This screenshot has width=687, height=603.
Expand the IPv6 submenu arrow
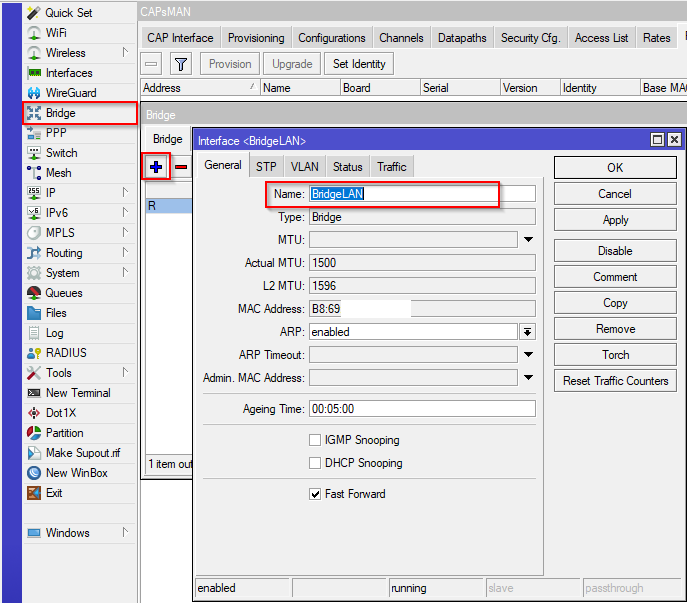[125, 213]
